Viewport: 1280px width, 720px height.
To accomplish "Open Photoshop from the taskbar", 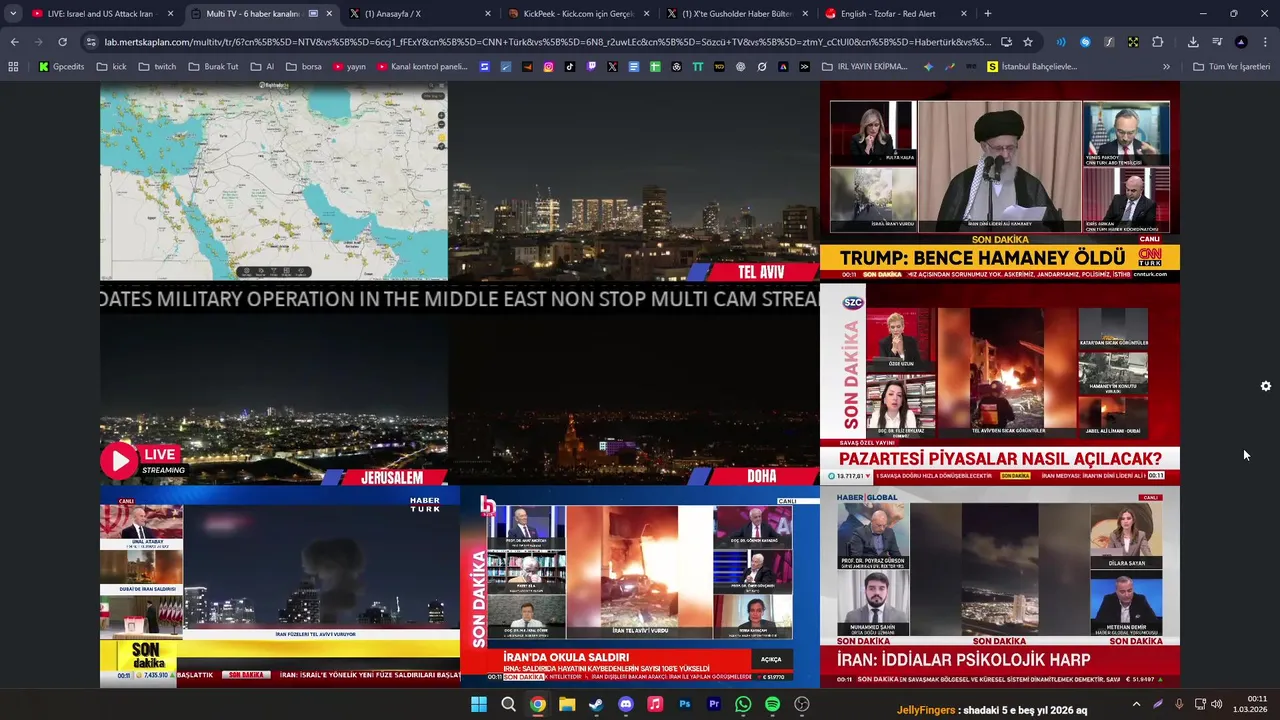I will pyautogui.click(x=685, y=704).
